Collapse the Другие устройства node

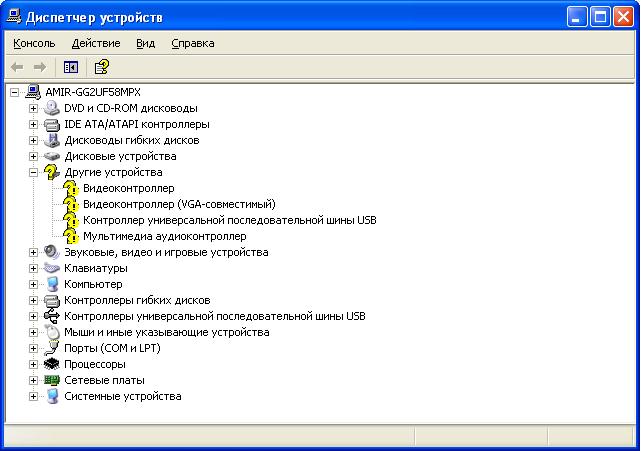(33, 172)
